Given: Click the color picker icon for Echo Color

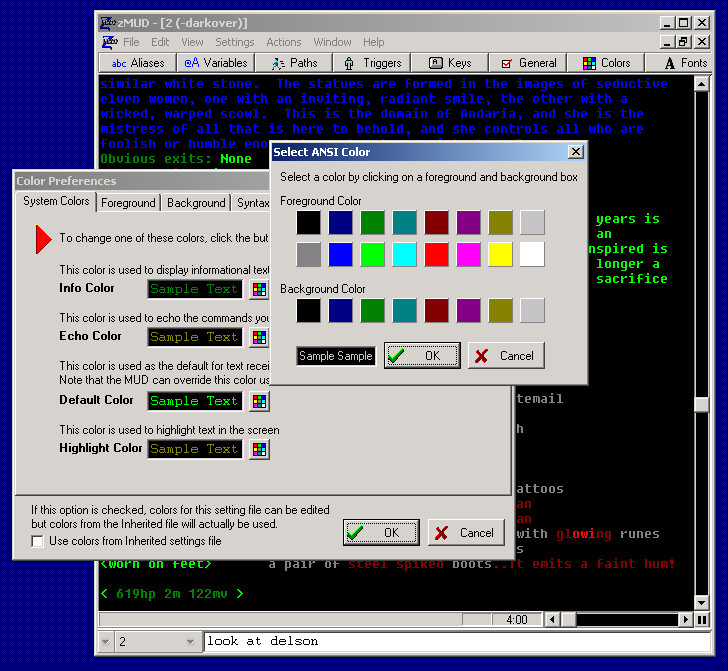Looking at the screenshot, I should coord(259,337).
